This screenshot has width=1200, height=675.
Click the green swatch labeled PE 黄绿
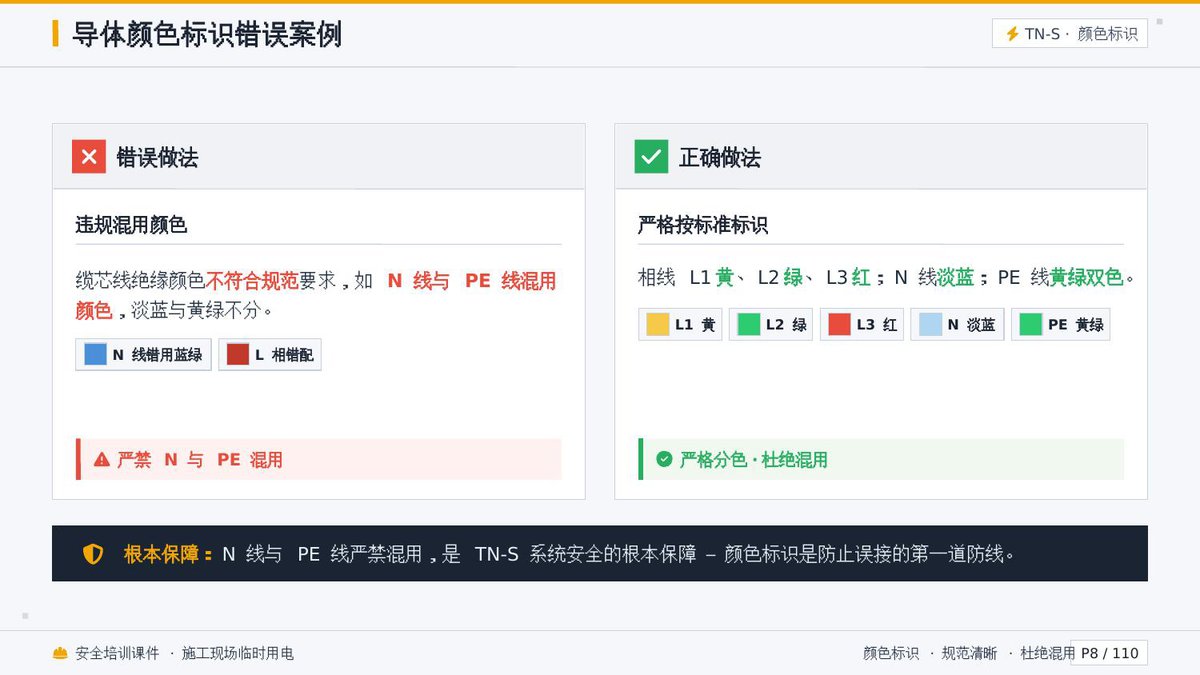(x=1031, y=324)
